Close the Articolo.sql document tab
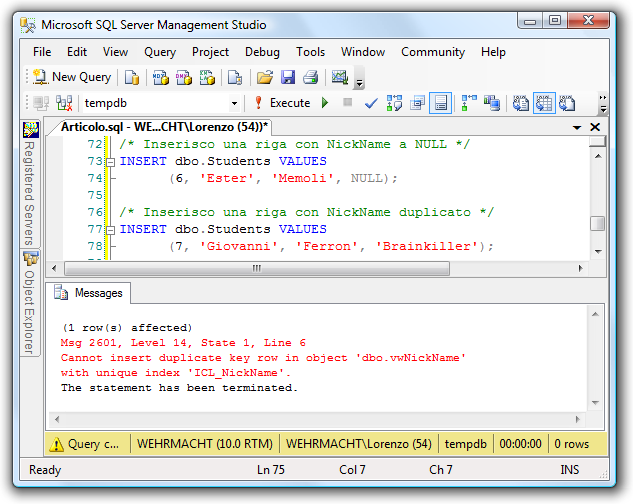This screenshot has height=504, width=633. point(595,127)
